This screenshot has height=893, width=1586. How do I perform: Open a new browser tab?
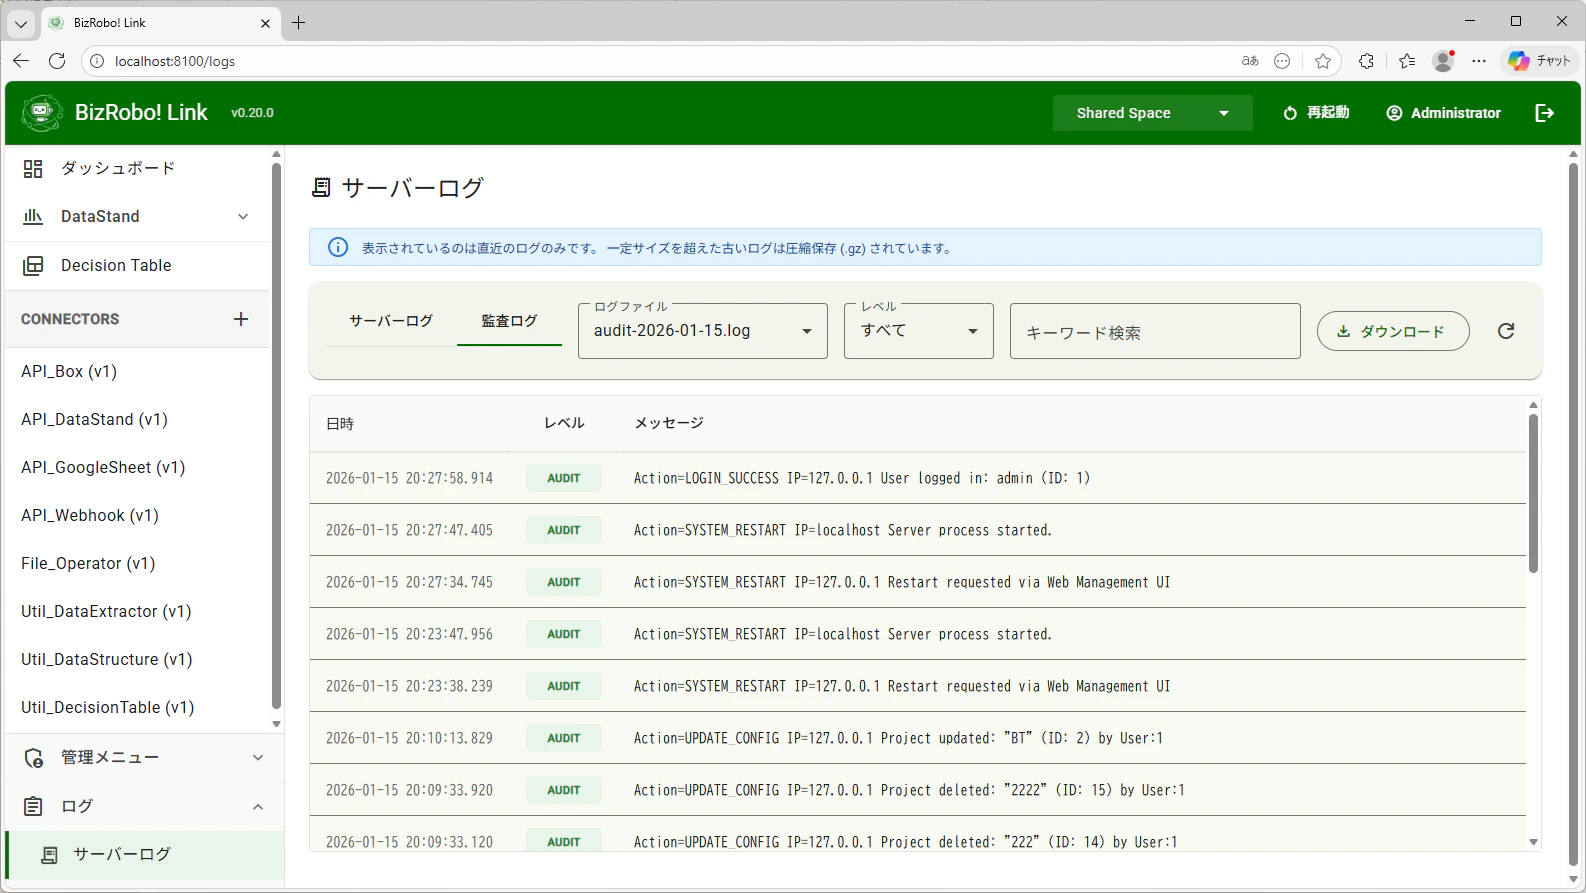298,22
